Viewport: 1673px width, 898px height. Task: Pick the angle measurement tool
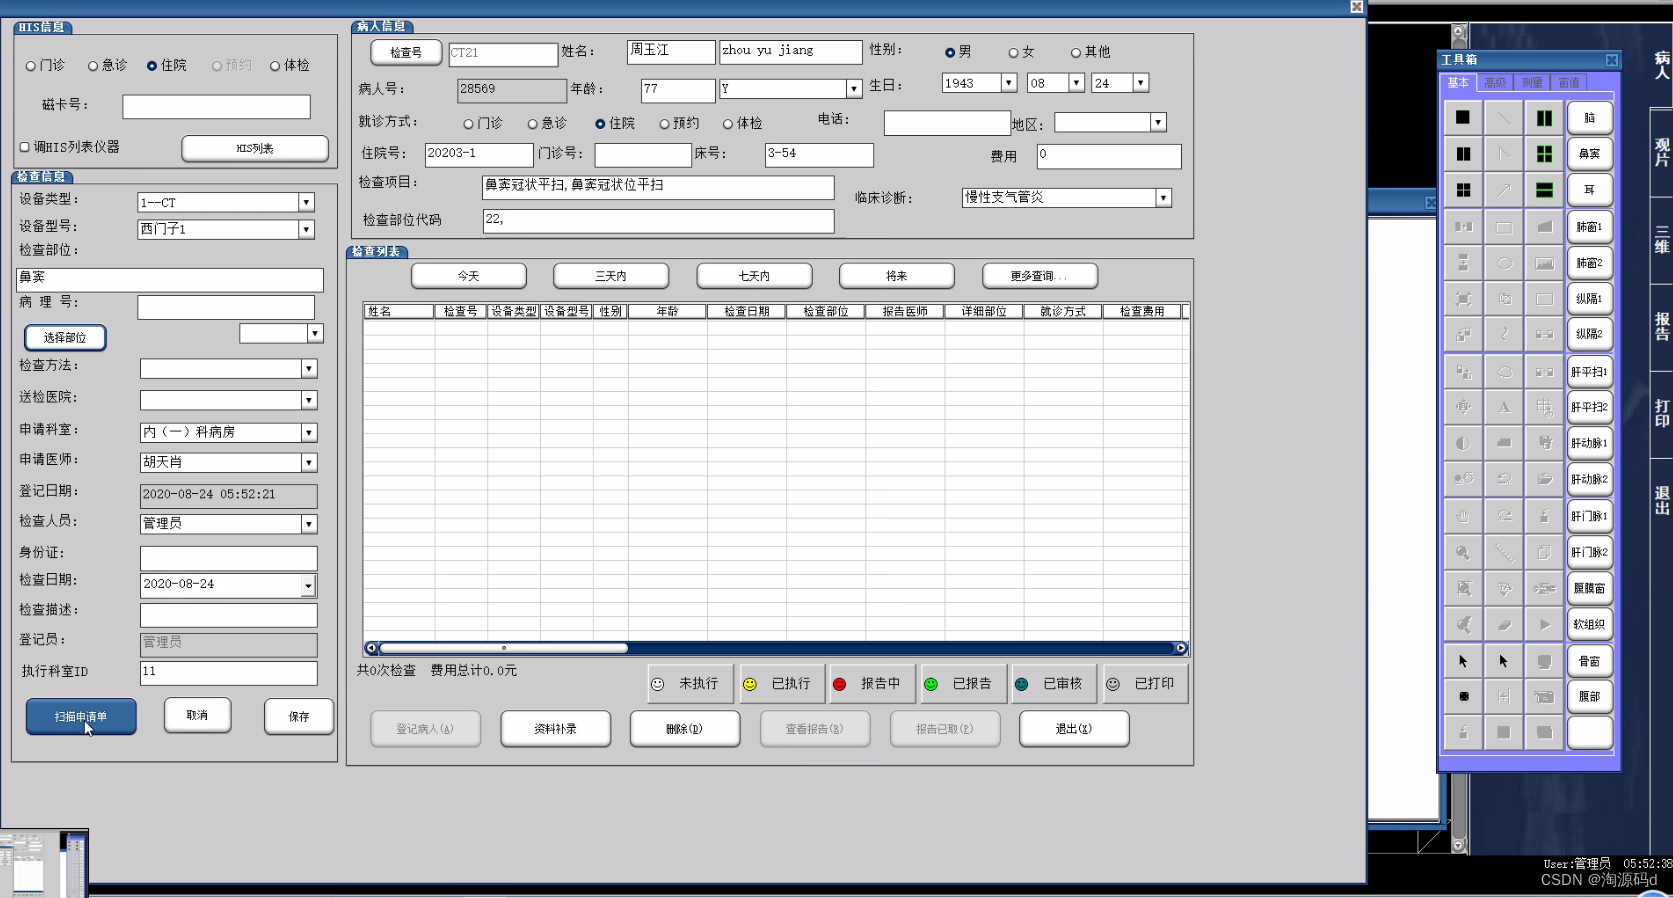coord(1504,154)
